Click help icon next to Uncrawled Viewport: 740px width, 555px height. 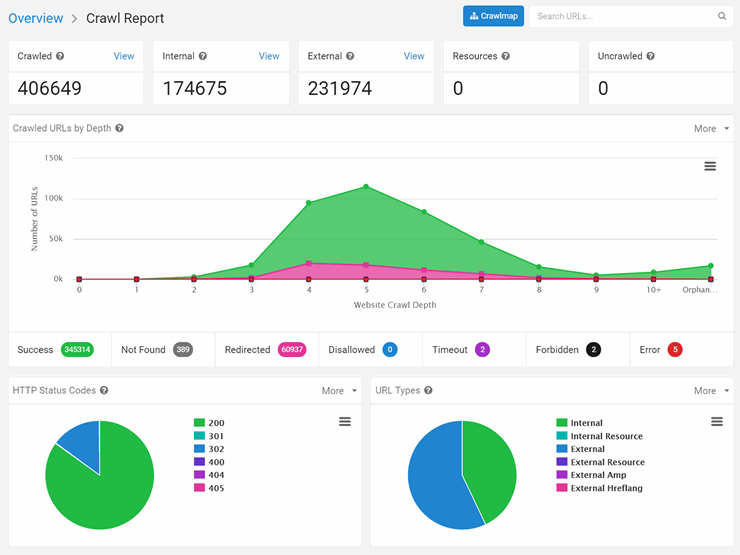tap(651, 57)
